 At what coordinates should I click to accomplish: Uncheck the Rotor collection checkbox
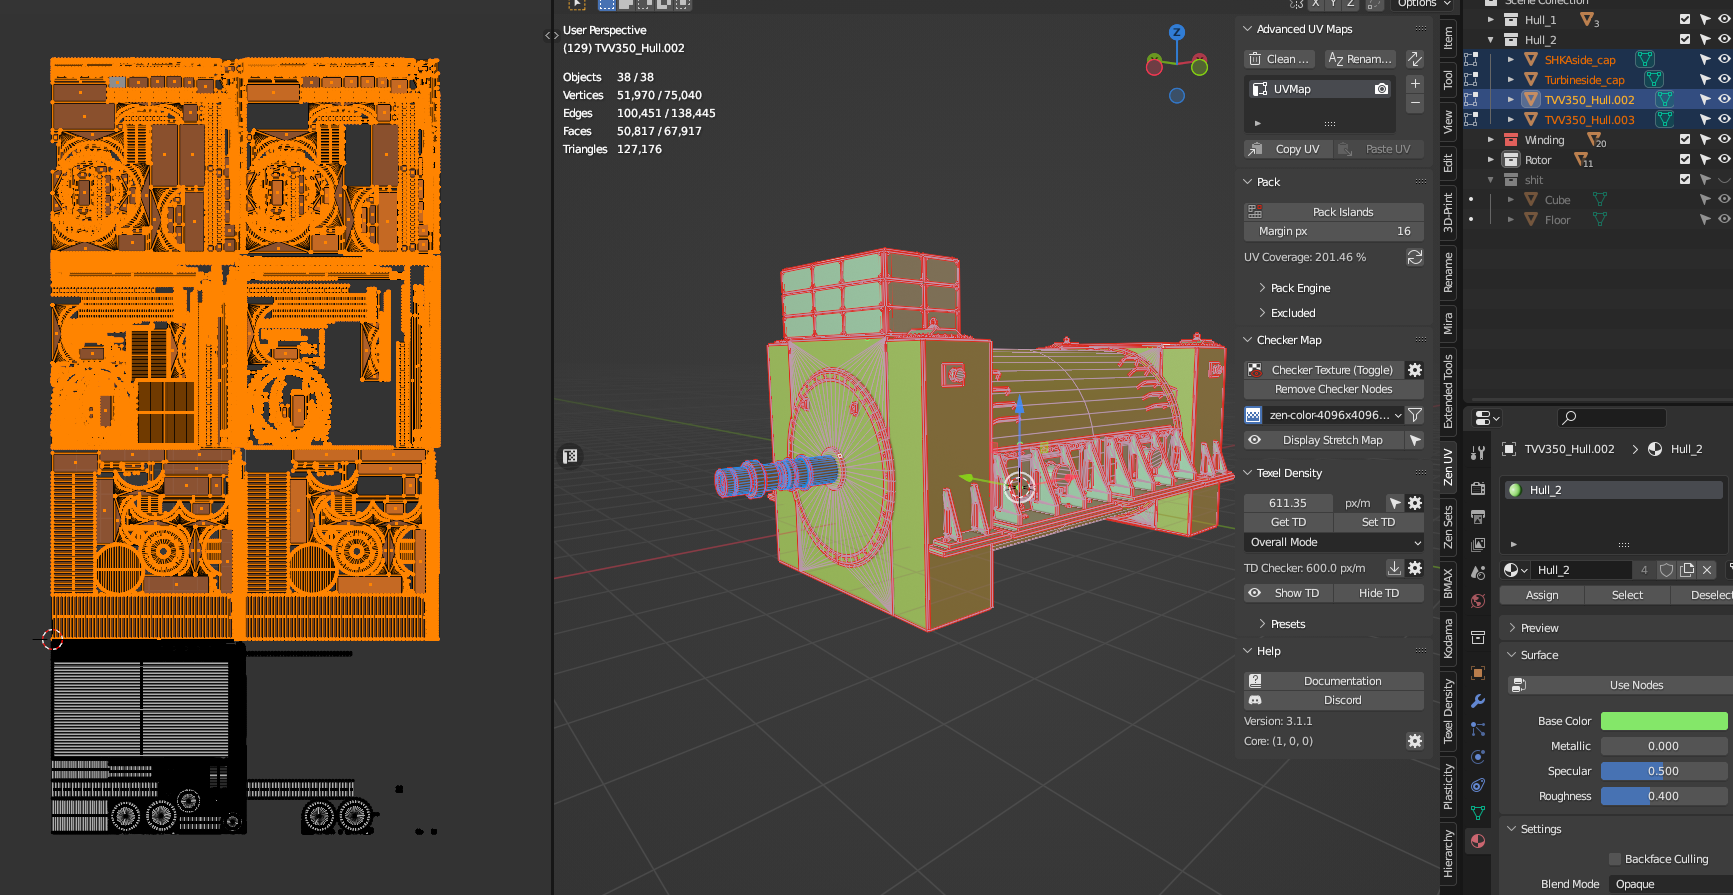1685,160
